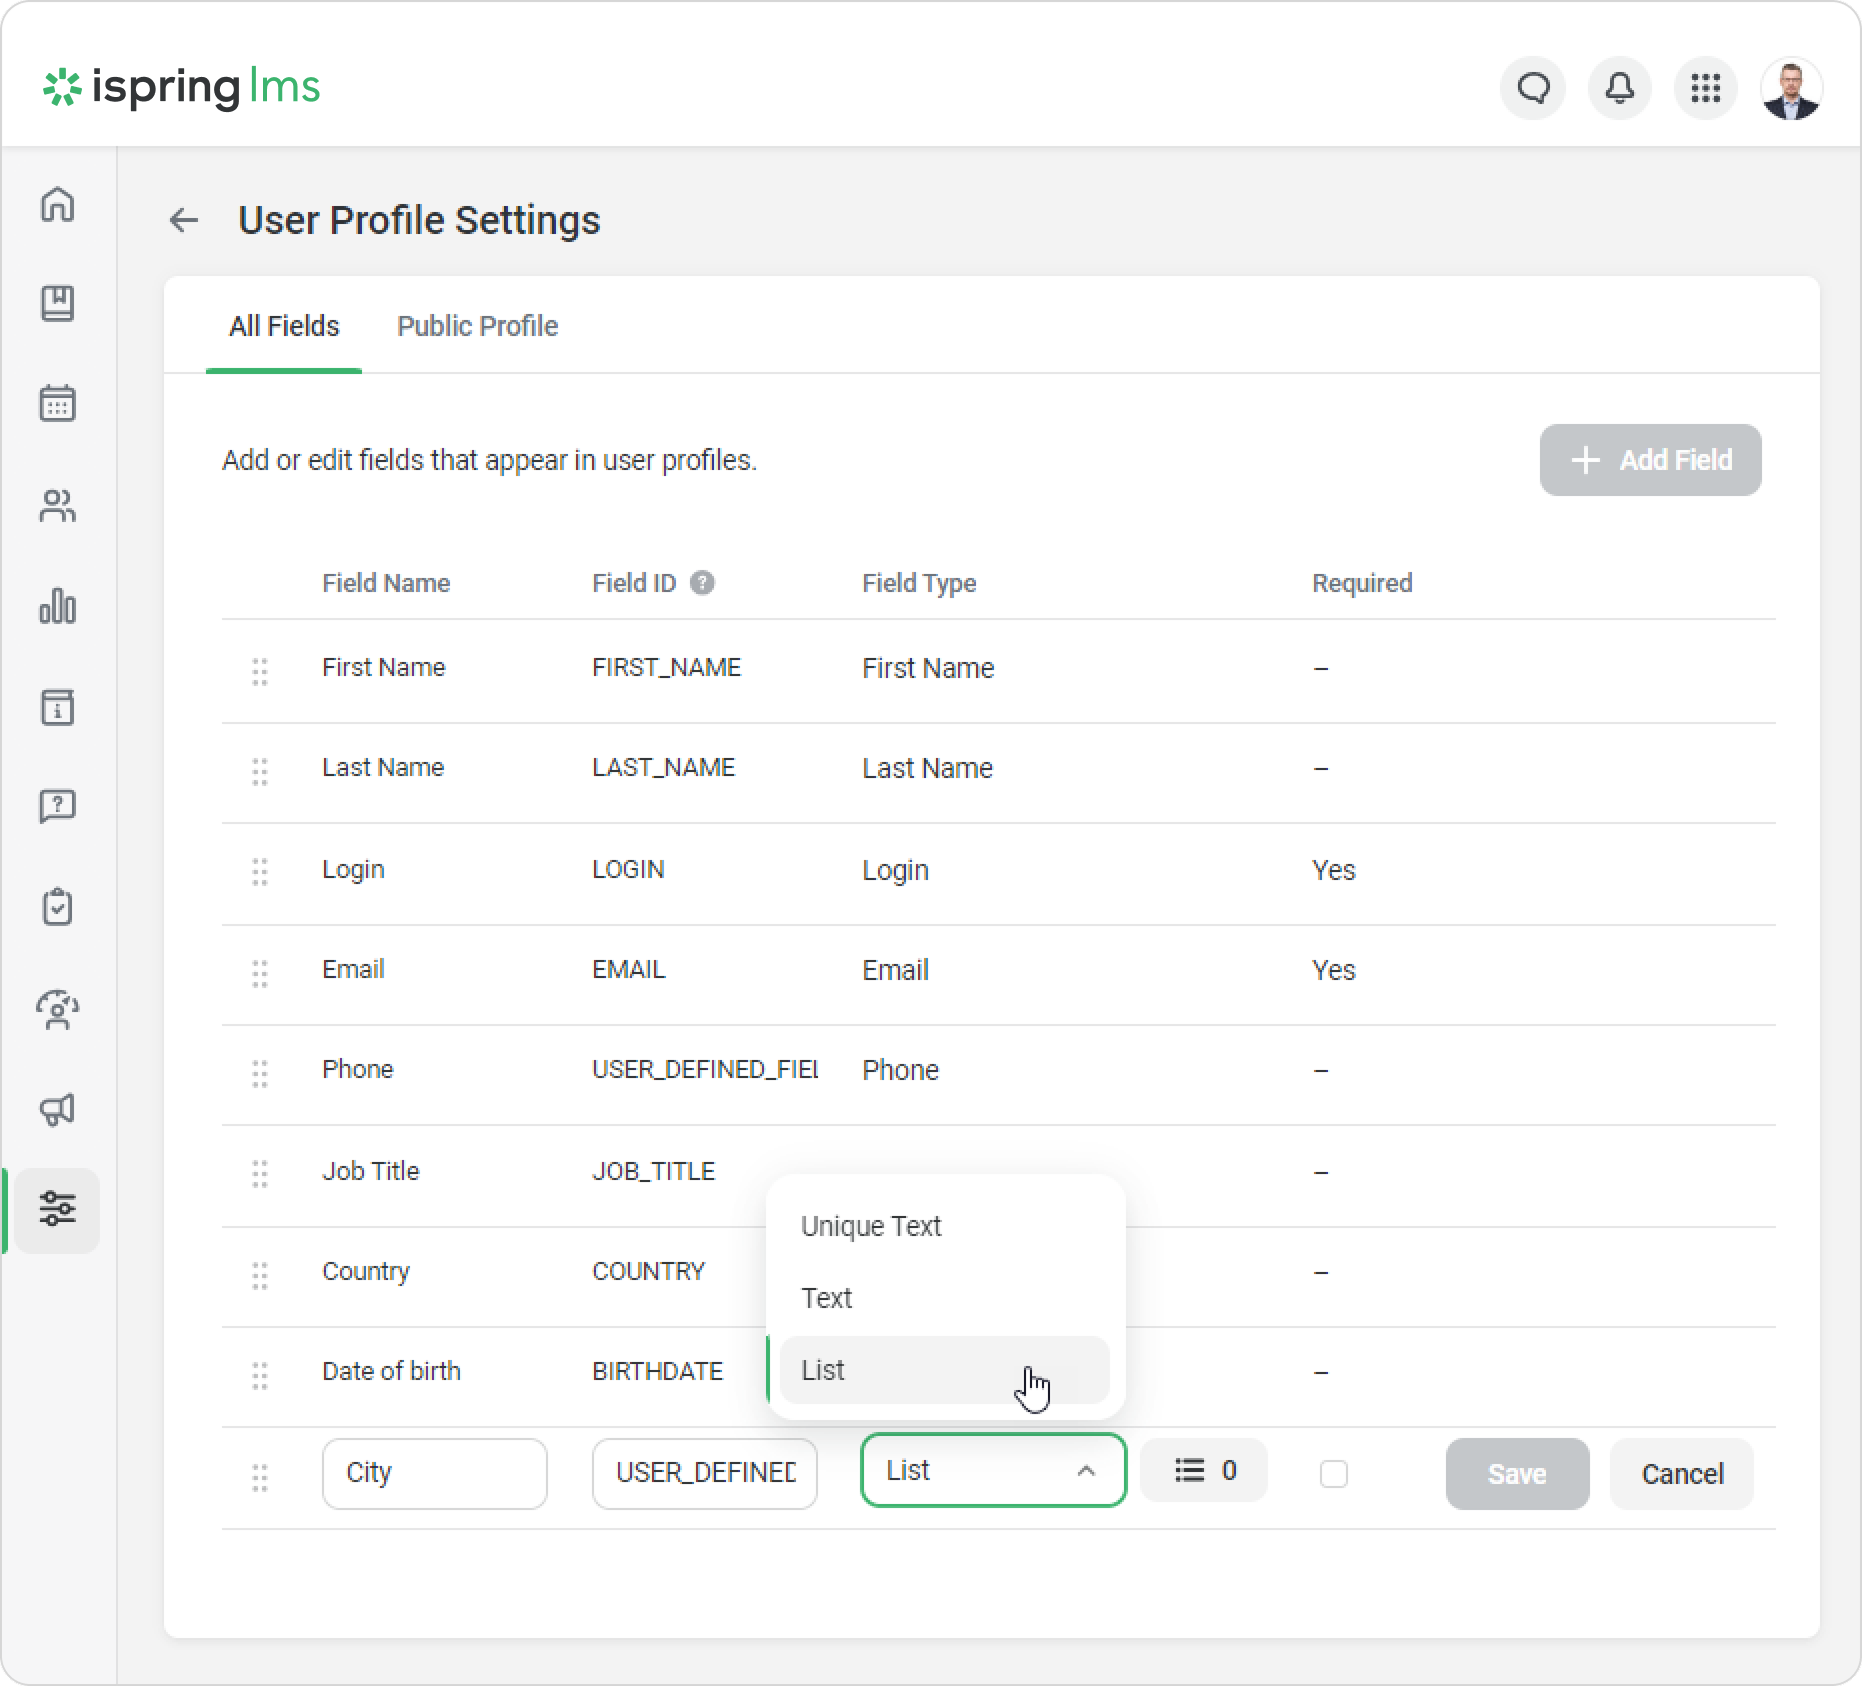Click the Save button
The height and width of the screenshot is (1686, 1862).
1516,1474
